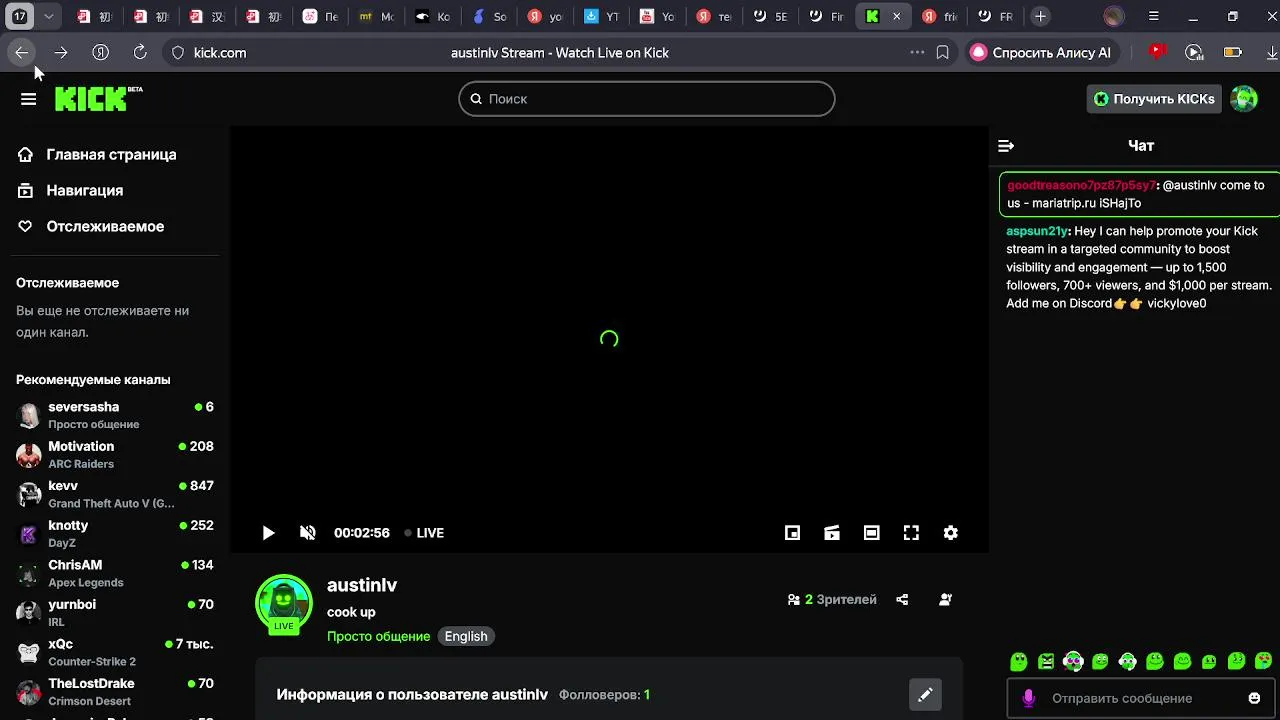Click the purple microphone icon in chat
Screen dimensions: 1280x720
[1028, 698]
